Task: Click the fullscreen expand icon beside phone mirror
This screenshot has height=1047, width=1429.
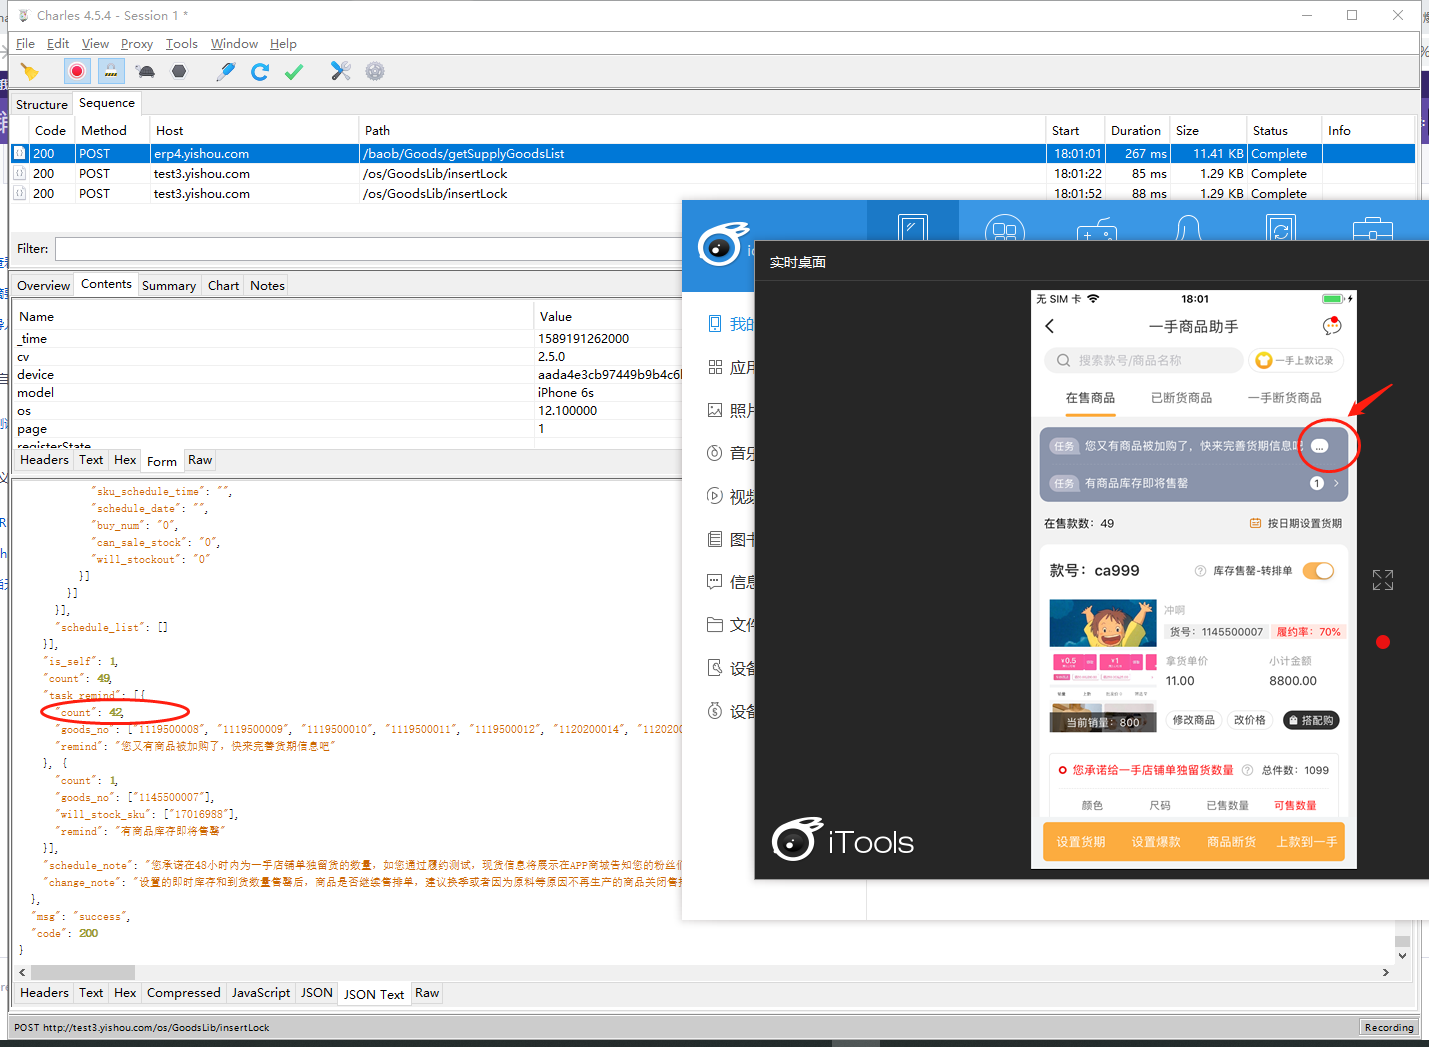Action: click(1383, 580)
